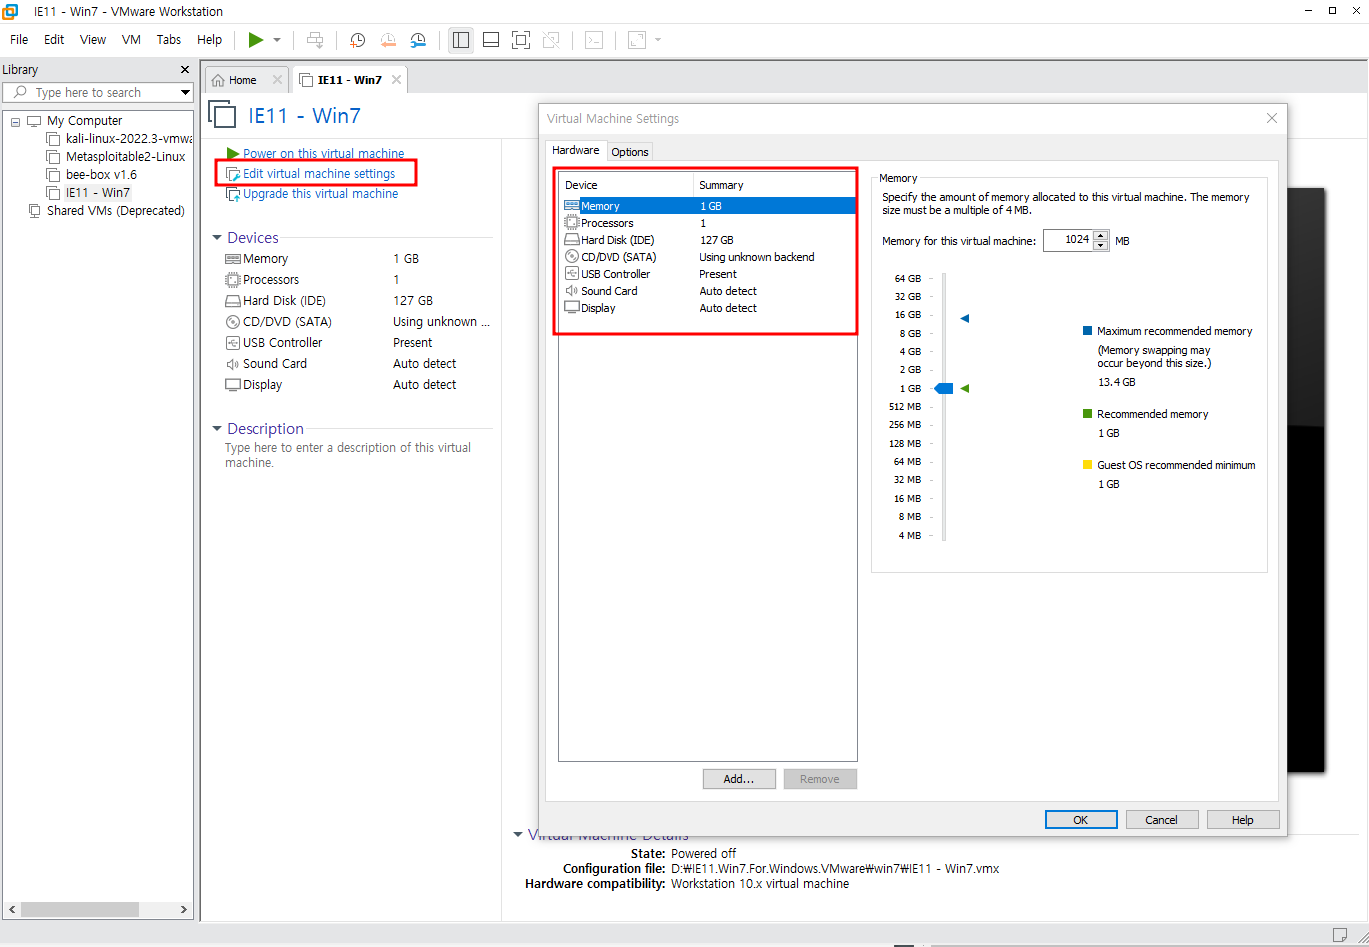Screen dimensions: 1369x947
Task: Decrease memory with the down spinner arrow
Action: point(1101,246)
